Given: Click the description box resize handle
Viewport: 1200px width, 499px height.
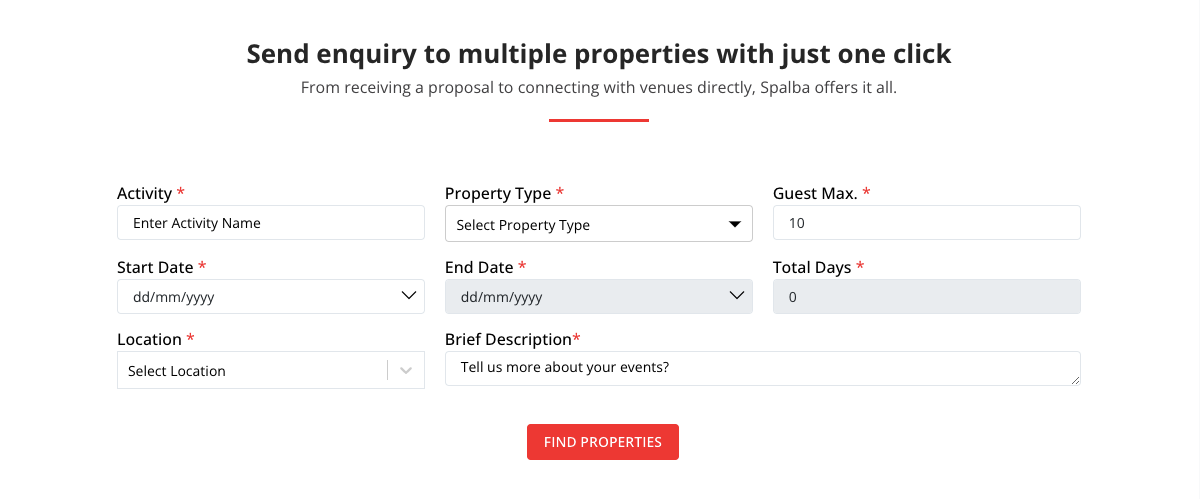Looking at the screenshot, I should pos(1076,380).
